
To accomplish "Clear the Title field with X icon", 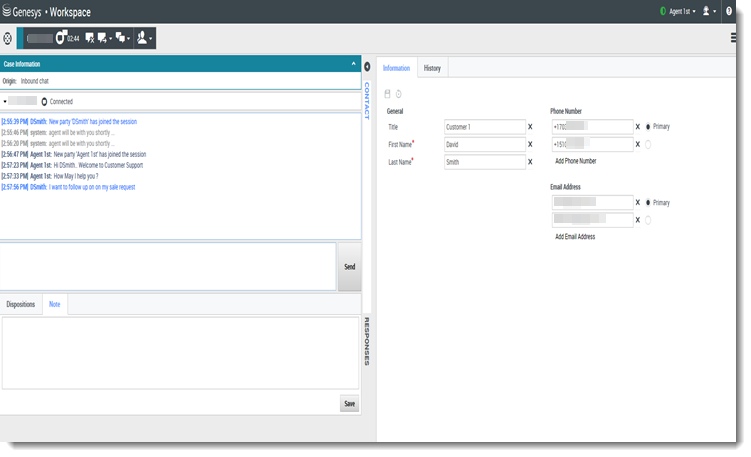I will pyautogui.click(x=530, y=127).
